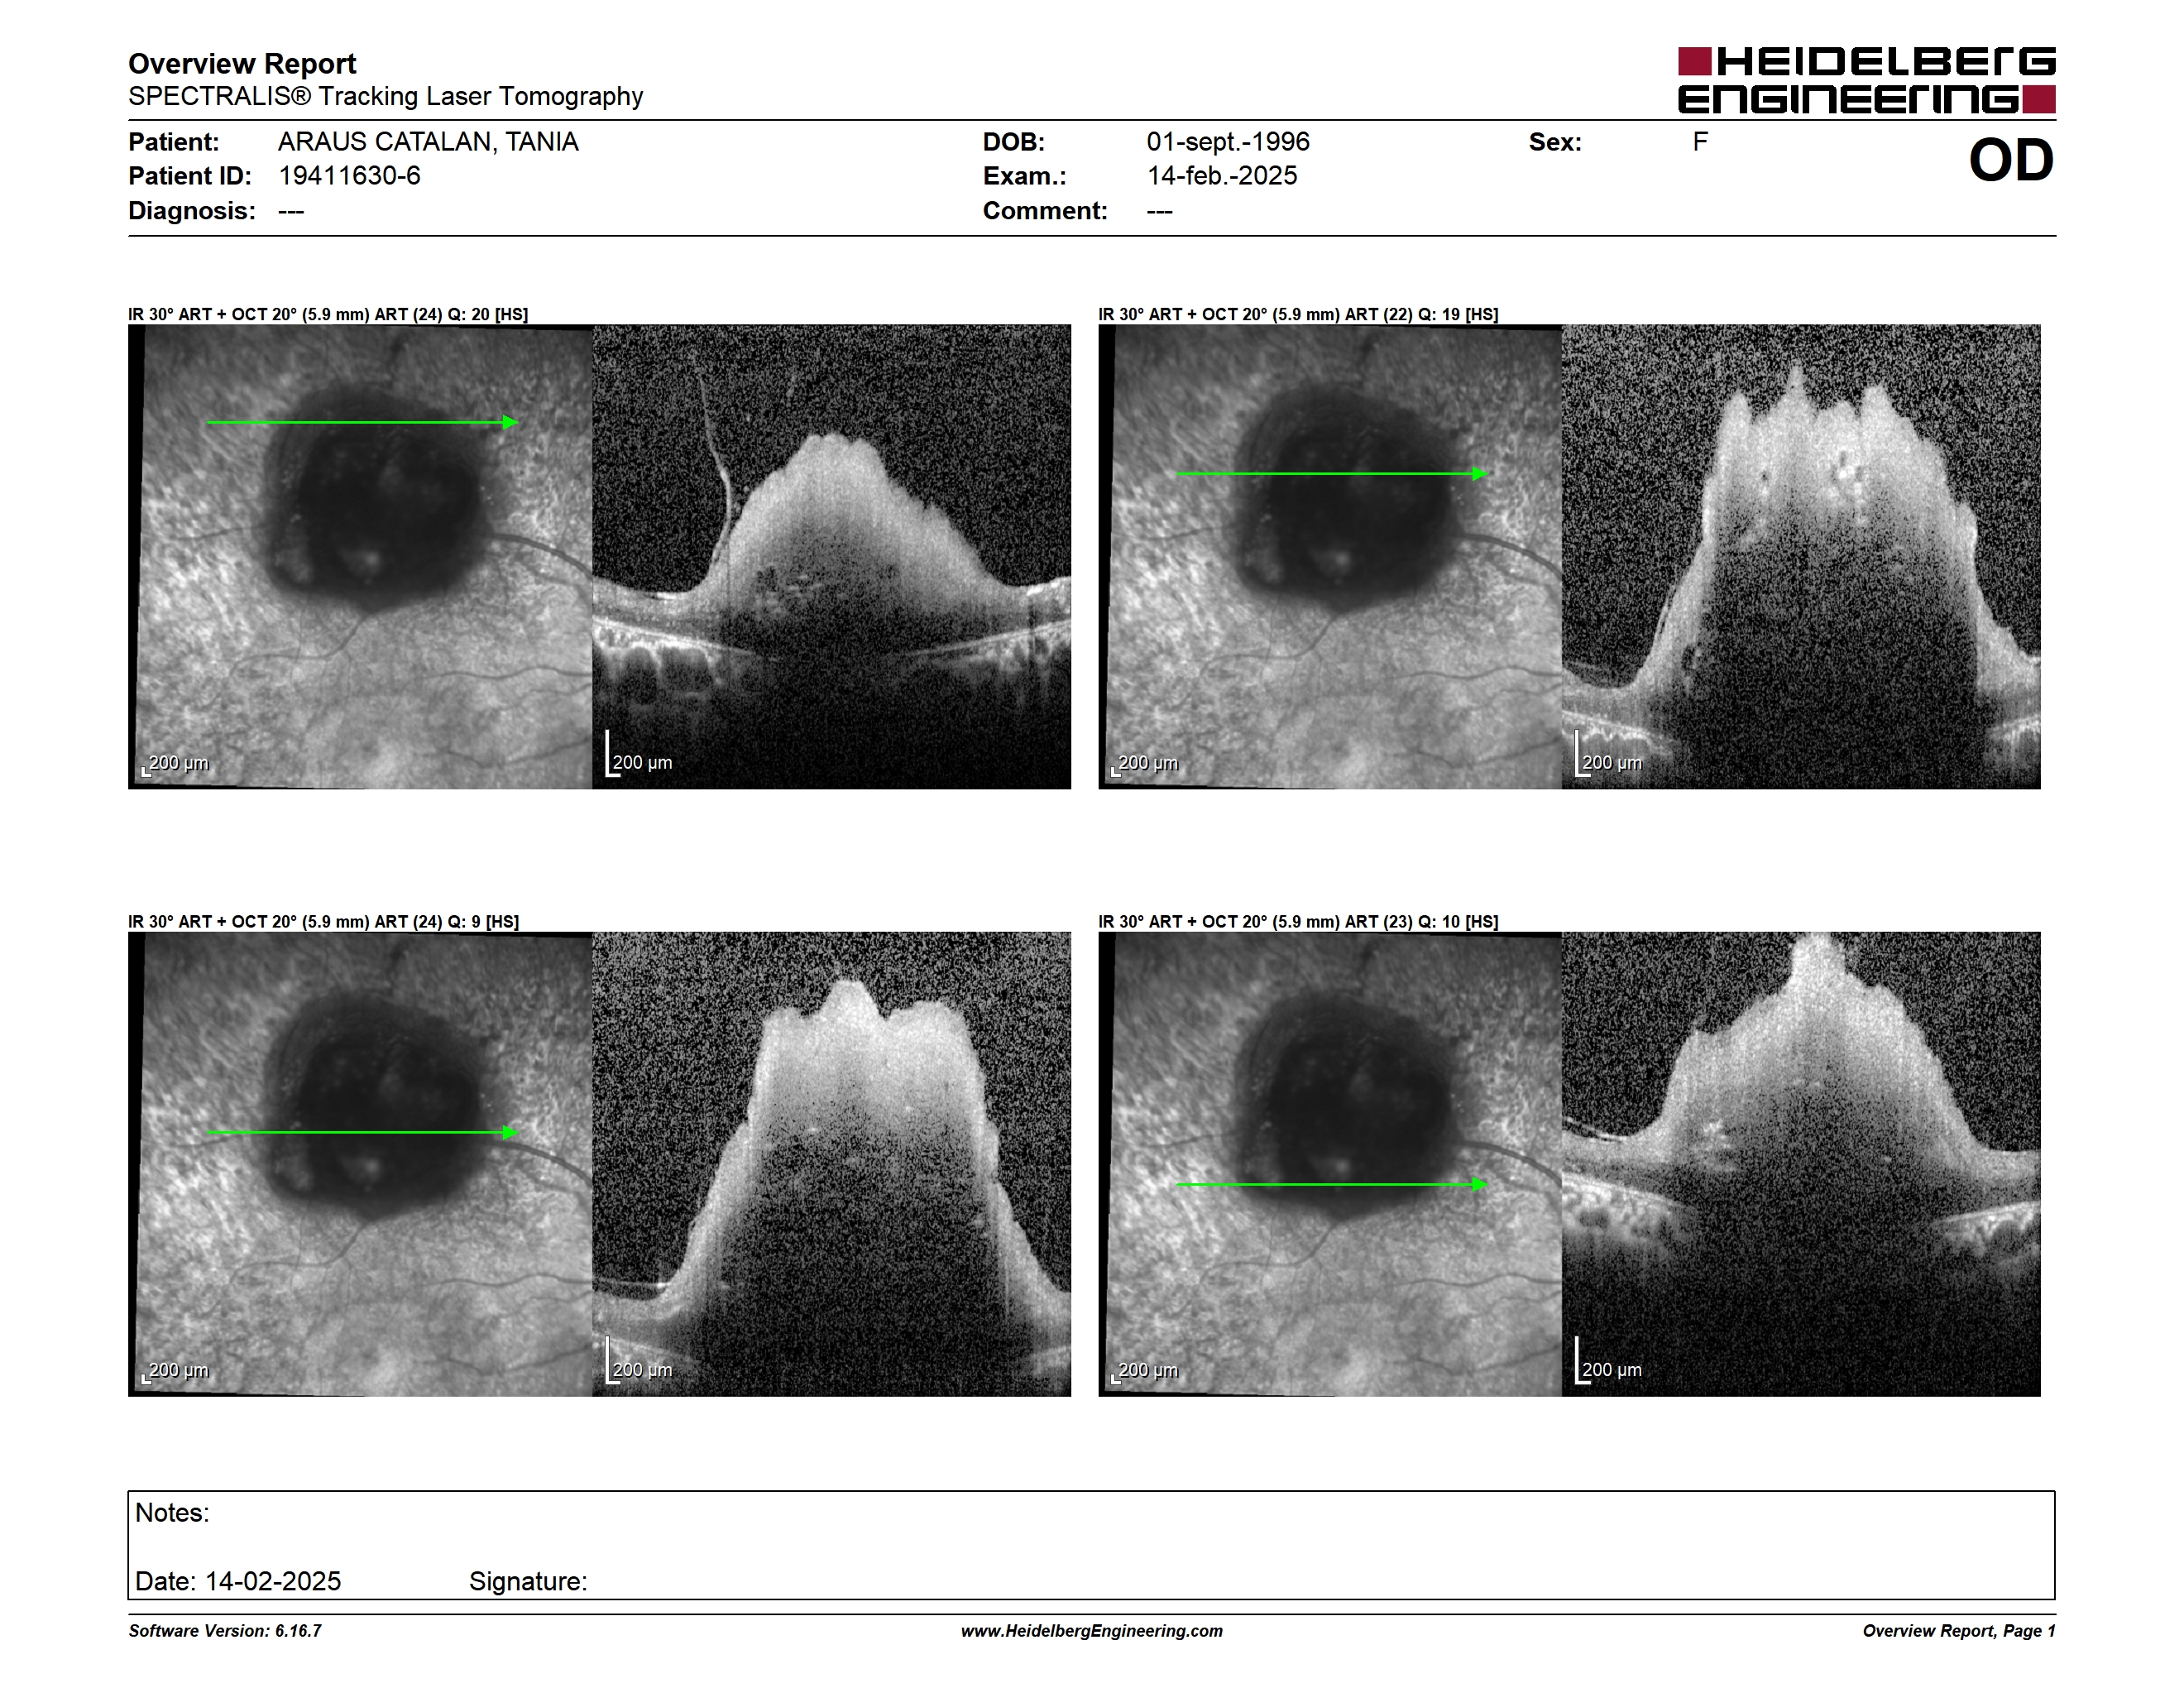The image size is (2184, 1688).
Task: Open the www.HeidelbergEngineering.com link
Action: [1092, 1631]
